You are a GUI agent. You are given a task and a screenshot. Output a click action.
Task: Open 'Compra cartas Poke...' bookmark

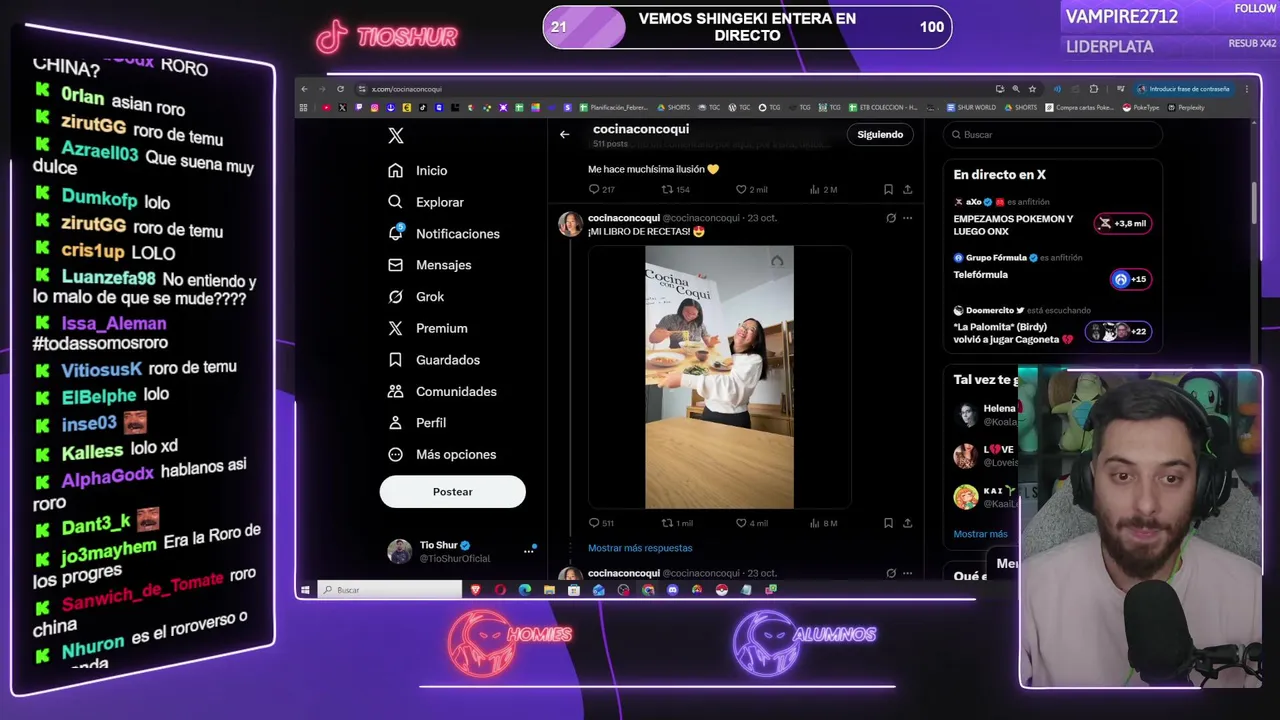[x=1078, y=108]
